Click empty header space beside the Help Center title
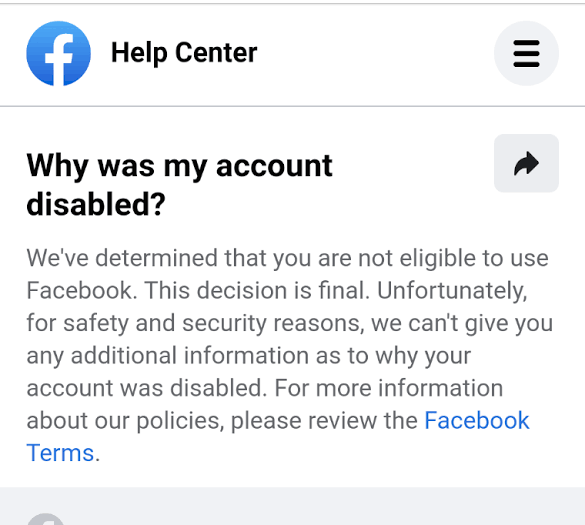Screen dimensions: 585x525 [x=373, y=53]
